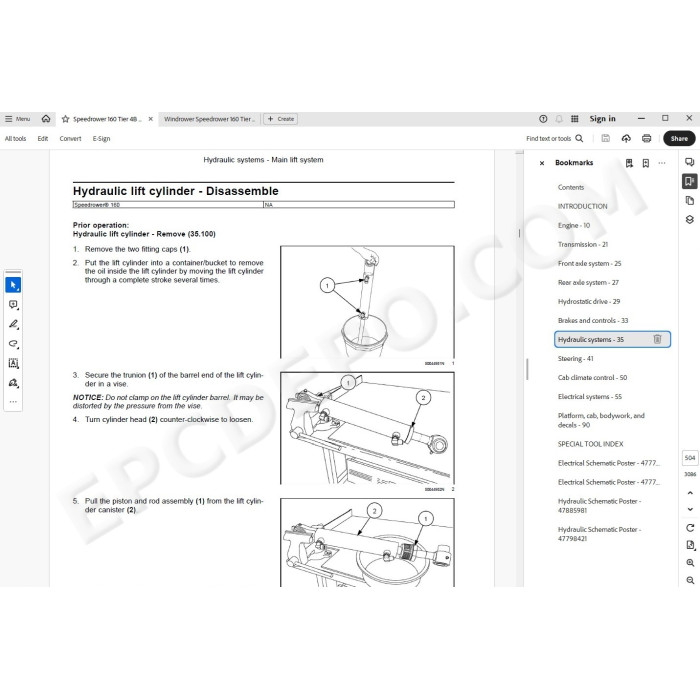Click the print icon
Viewport: 700px width, 700px height.
pos(646,138)
